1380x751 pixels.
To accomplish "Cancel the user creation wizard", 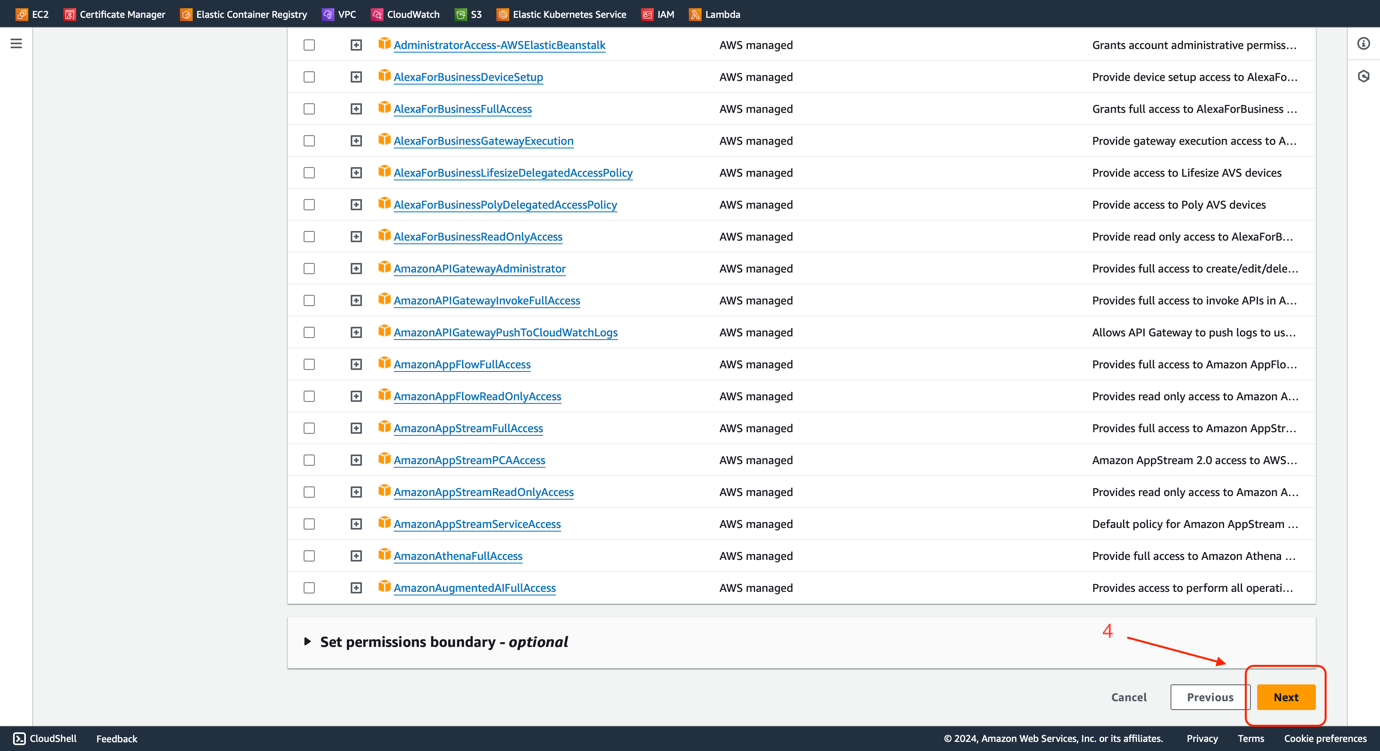I will click(1129, 697).
